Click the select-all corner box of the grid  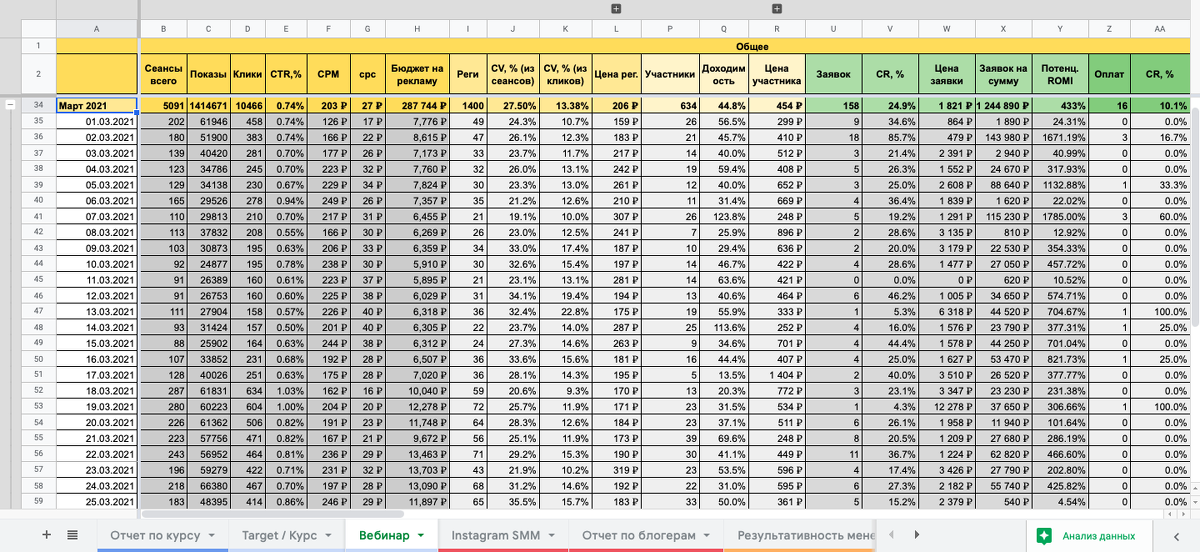tap(38, 30)
